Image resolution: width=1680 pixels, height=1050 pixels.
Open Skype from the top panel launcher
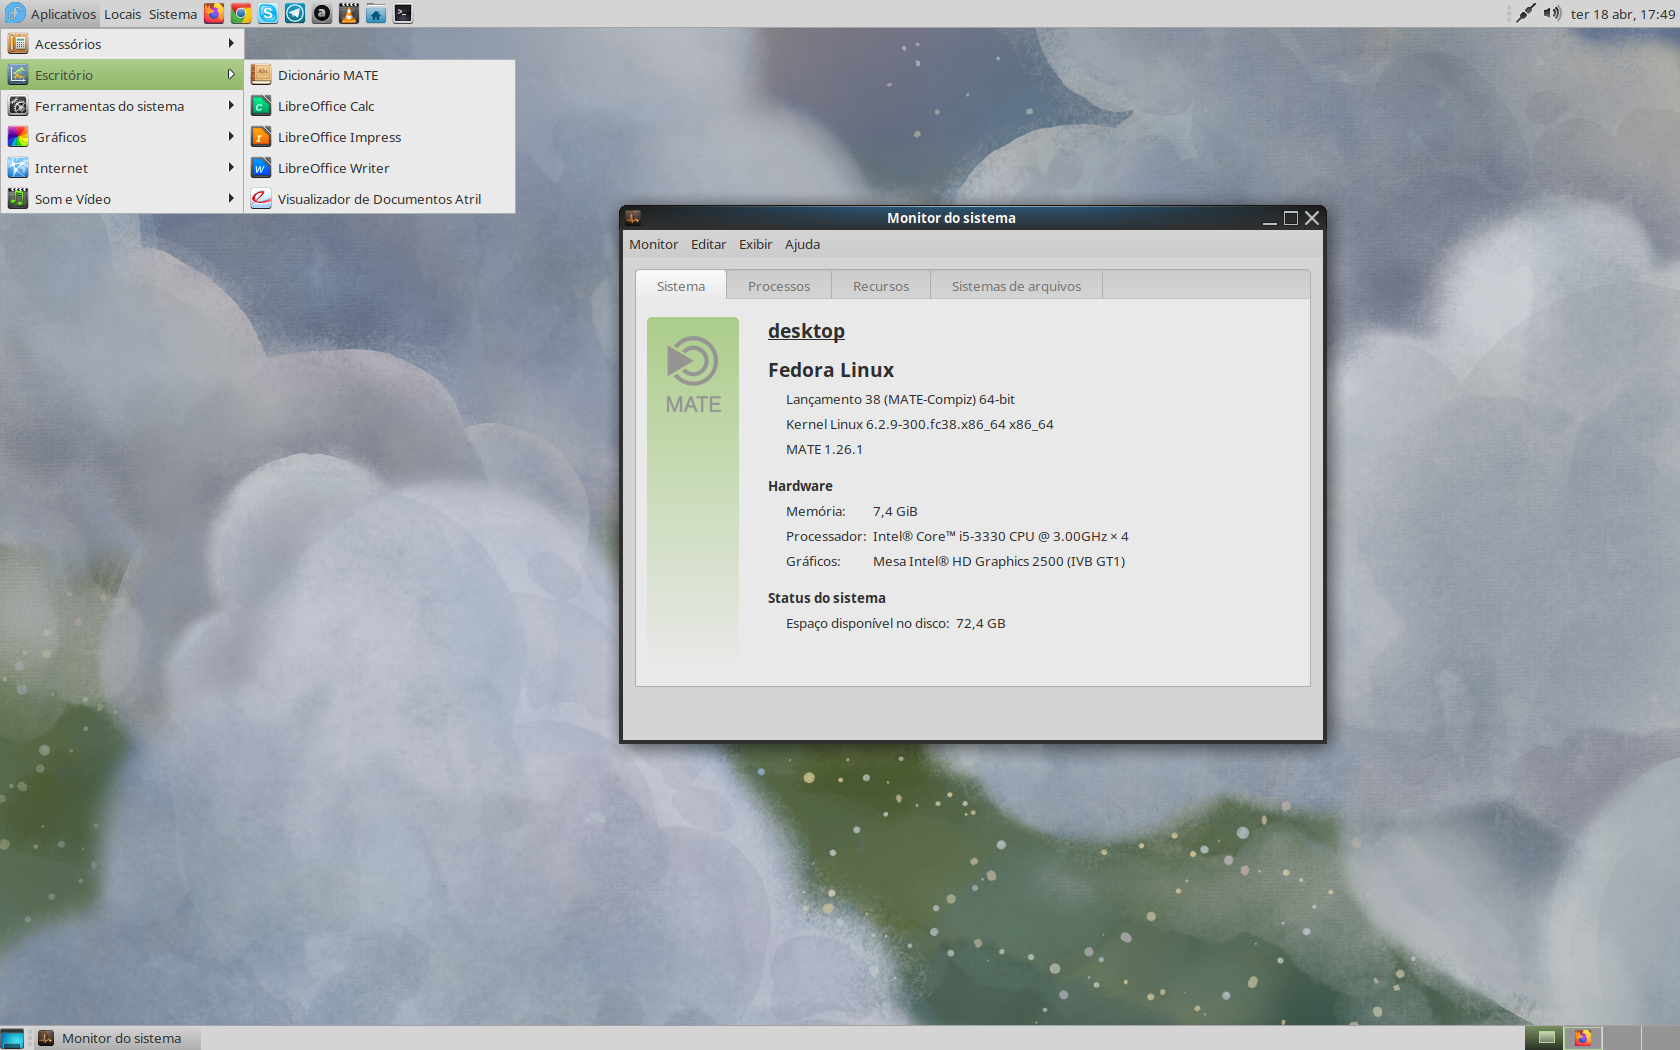pyautogui.click(x=268, y=14)
